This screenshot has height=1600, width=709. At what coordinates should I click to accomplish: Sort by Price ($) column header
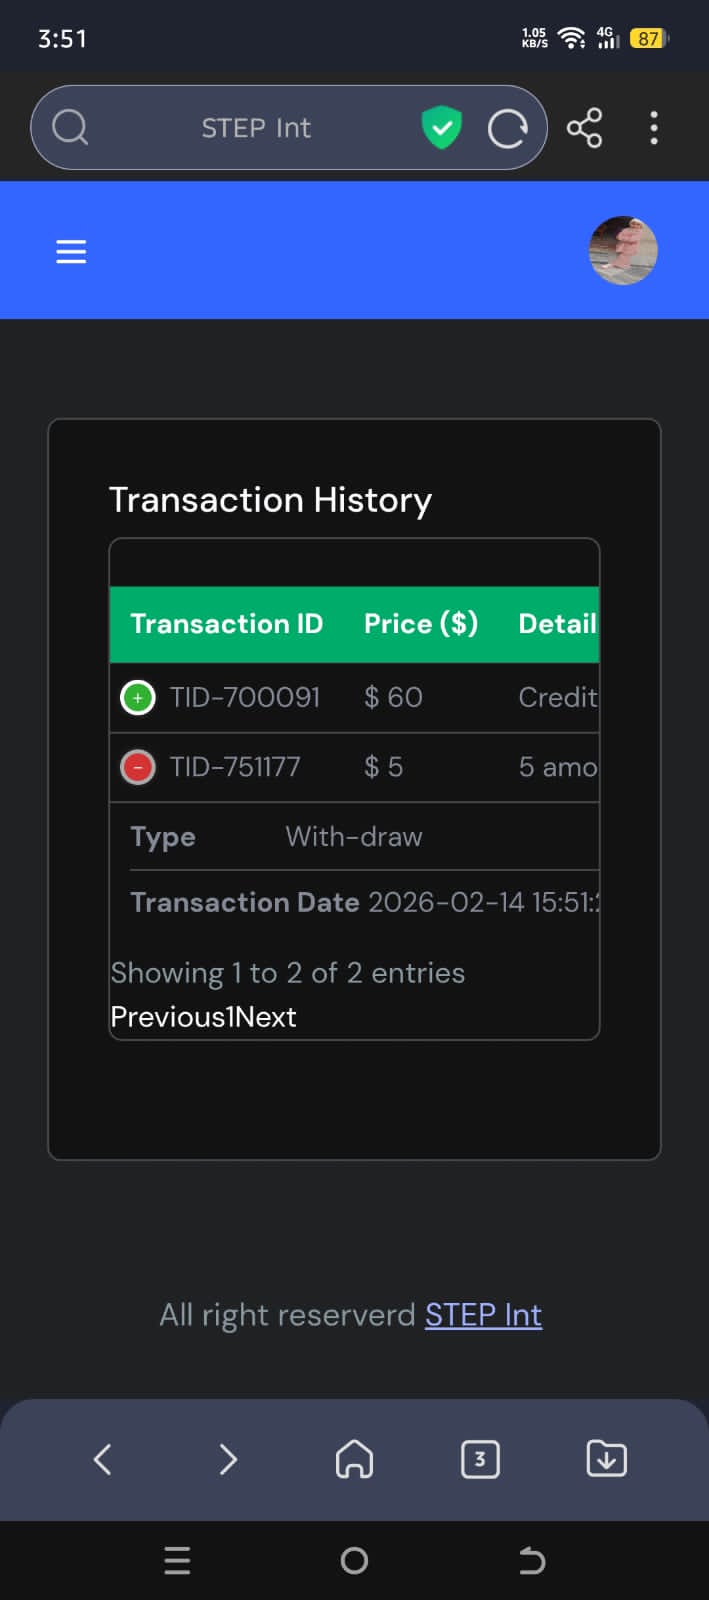[421, 624]
